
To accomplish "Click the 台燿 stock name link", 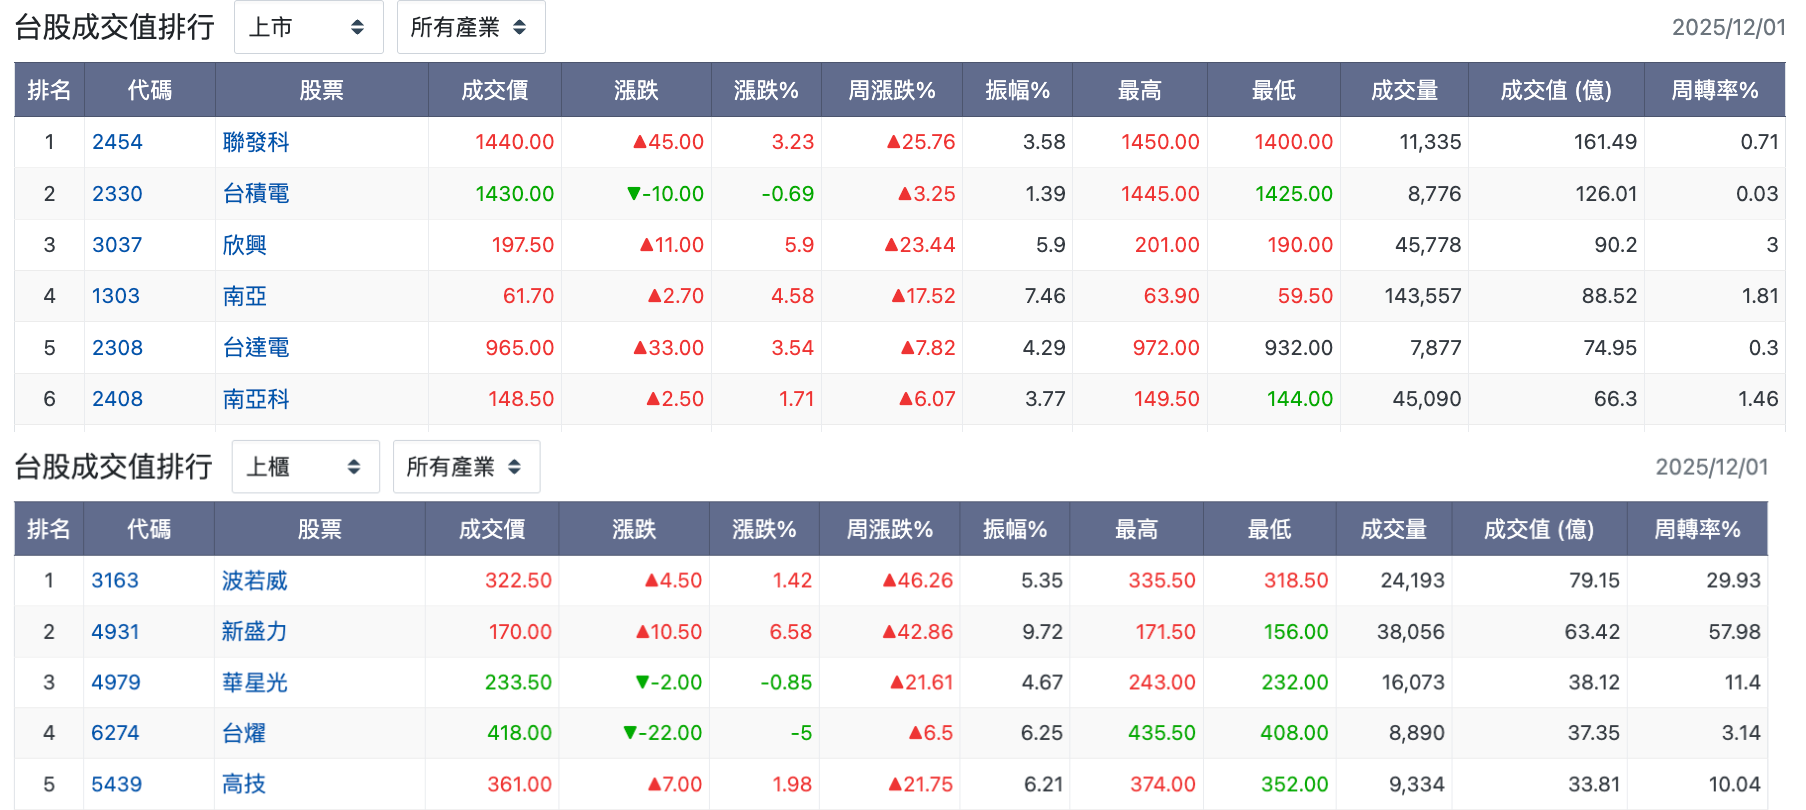I will pos(243,733).
